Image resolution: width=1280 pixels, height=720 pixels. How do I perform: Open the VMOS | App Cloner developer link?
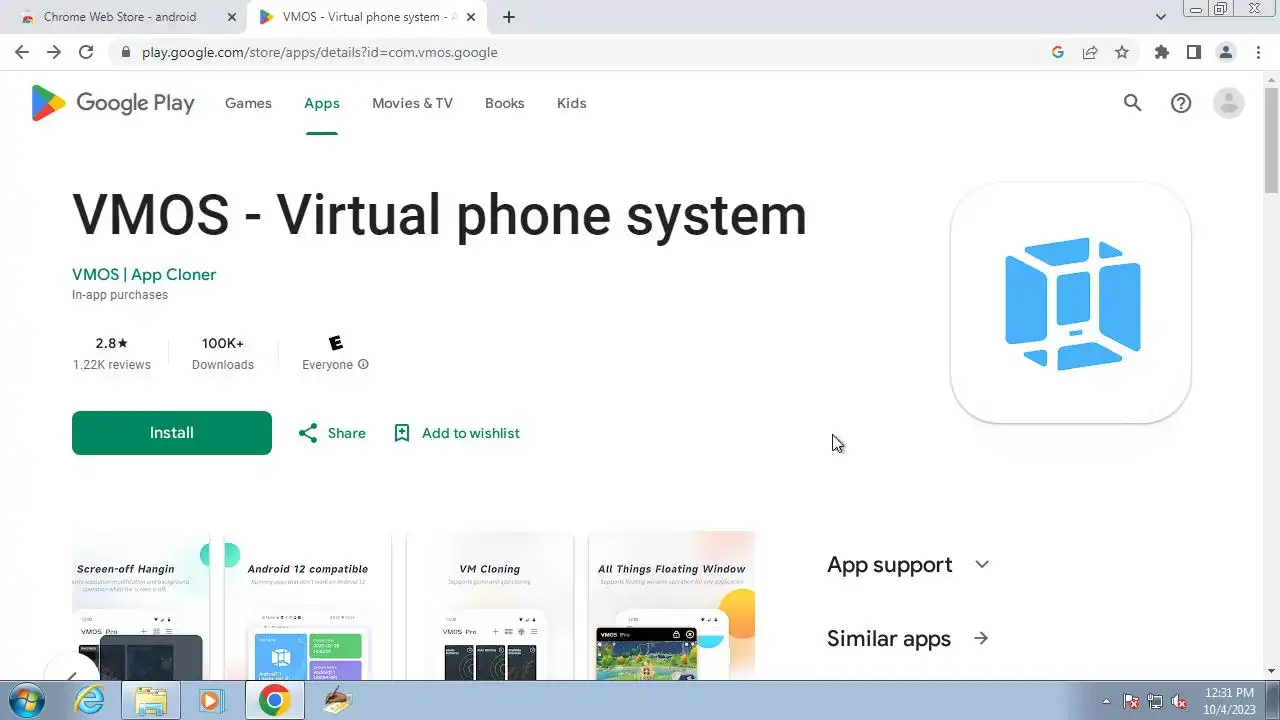pos(144,274)
